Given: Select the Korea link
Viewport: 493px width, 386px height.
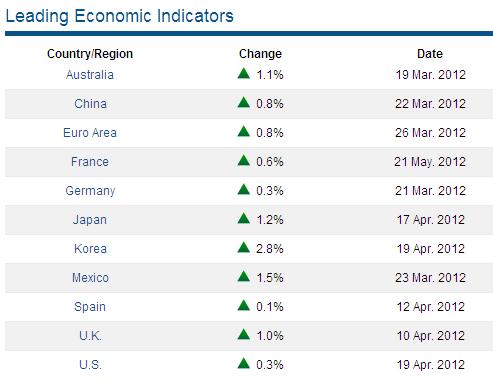Looking at the screenshot, I should click(90, 249).
